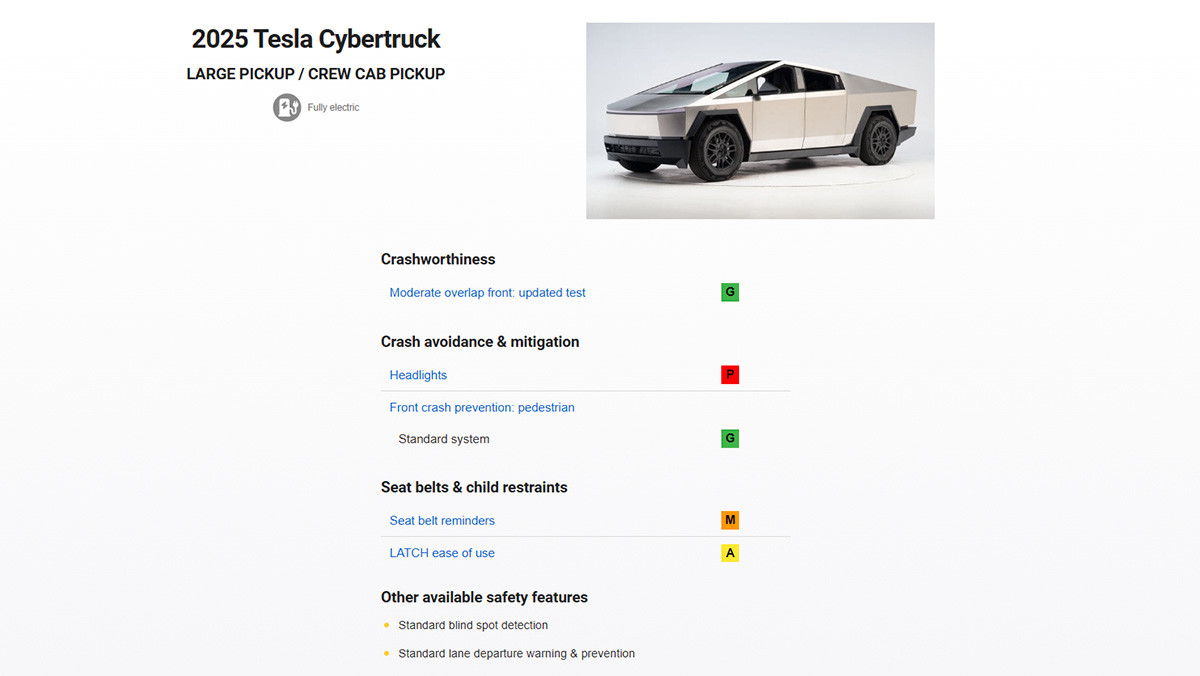
Task: Click the Fully electric plug icon
Action: 287,107
